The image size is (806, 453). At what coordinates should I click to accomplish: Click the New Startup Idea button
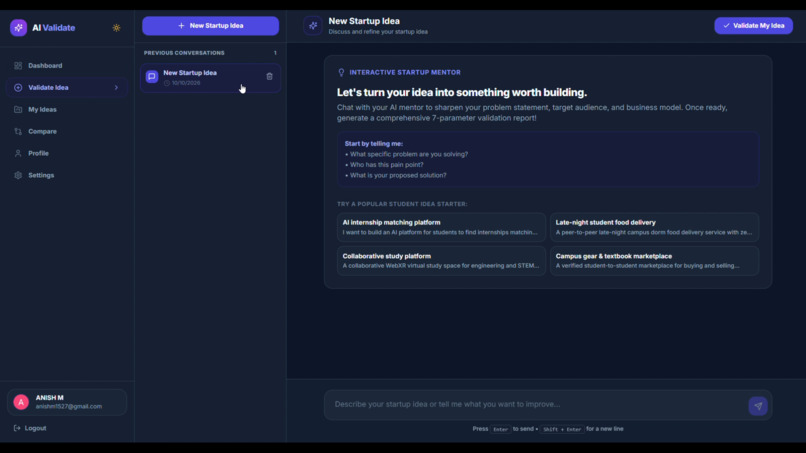tap(210, 26)
